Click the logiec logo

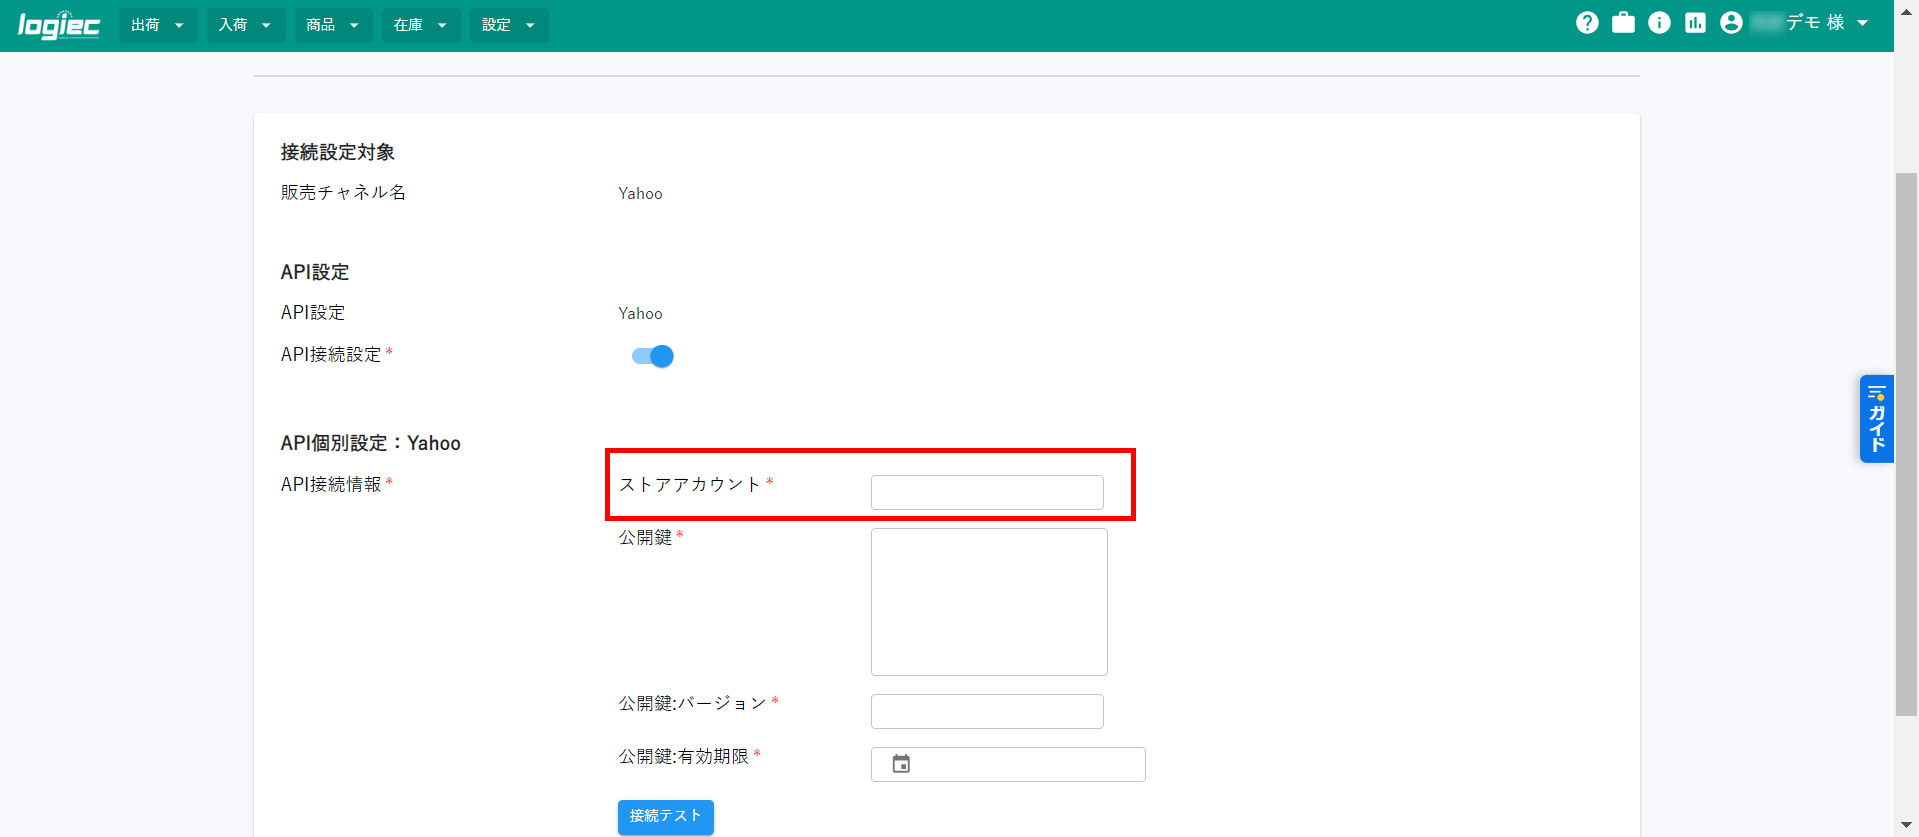pos(59,25)
